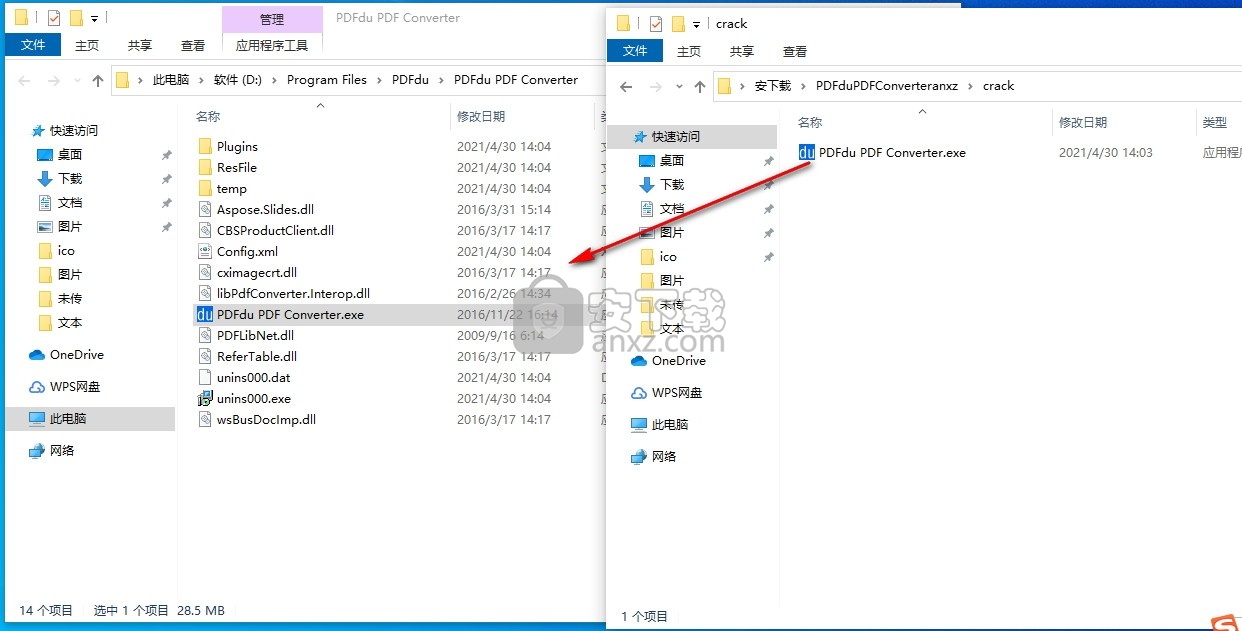Viewport: 1242px width, 631px height.
Task: Open 应用程序工具 tab in left window
Action: coord(272,45)
